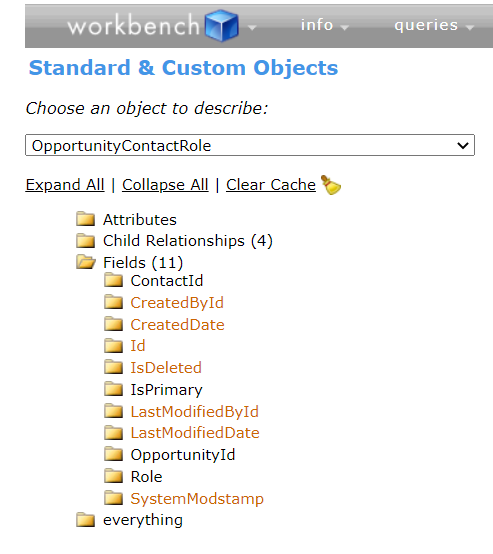
Task: Click the Clear Cache broom icon
Action: (331, 185)
